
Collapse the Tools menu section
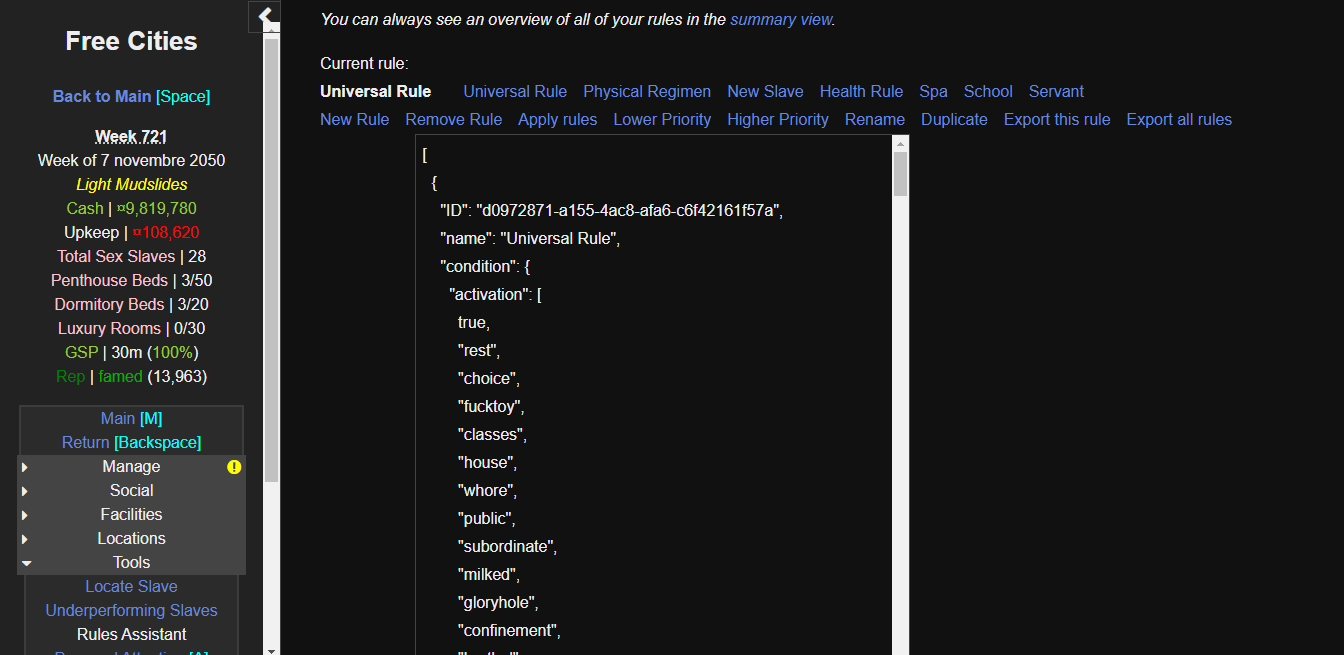coord(131,563)
